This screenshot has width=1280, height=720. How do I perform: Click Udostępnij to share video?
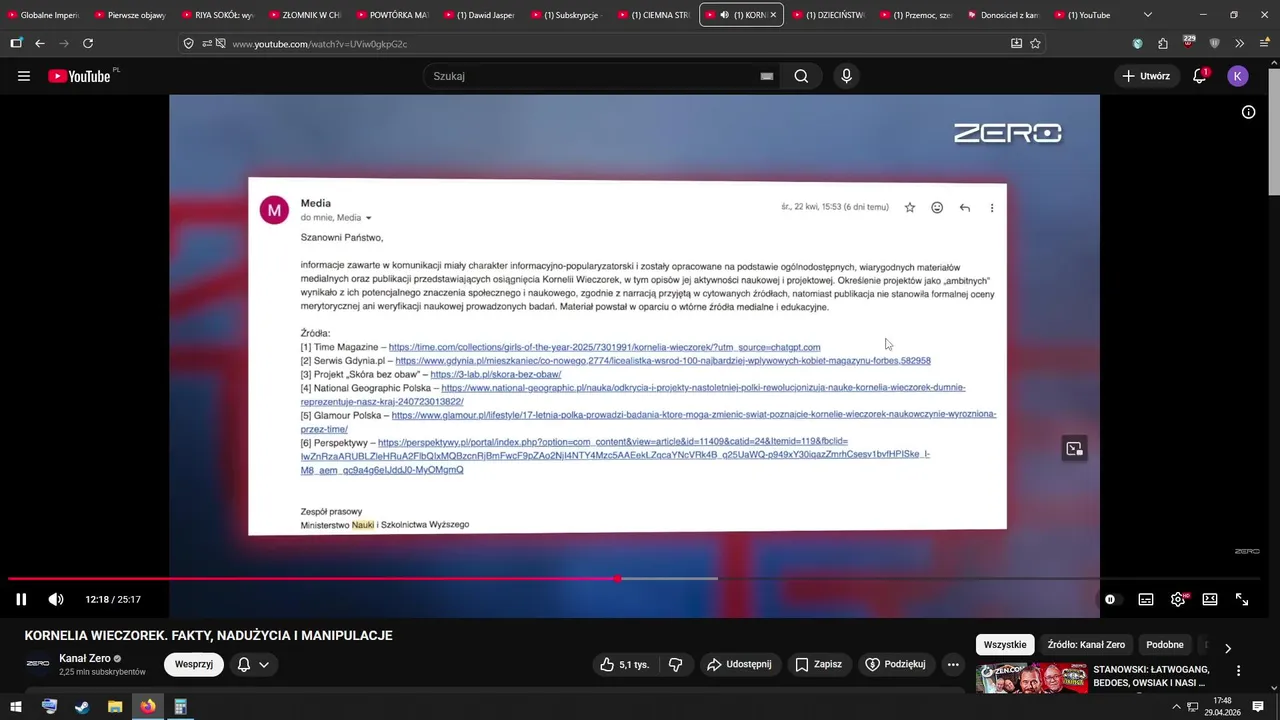[x=739, y=664]
